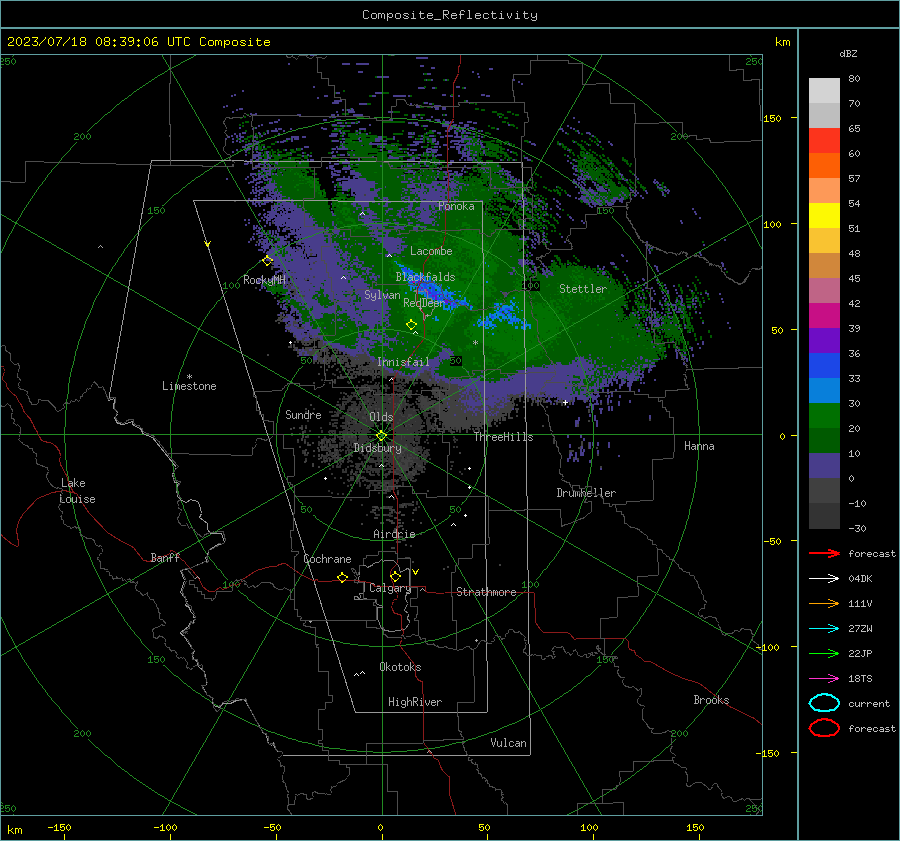The image size is (900, 841).
Task: Click the dBZ legend heading
Action: click(x=848, y=54)
